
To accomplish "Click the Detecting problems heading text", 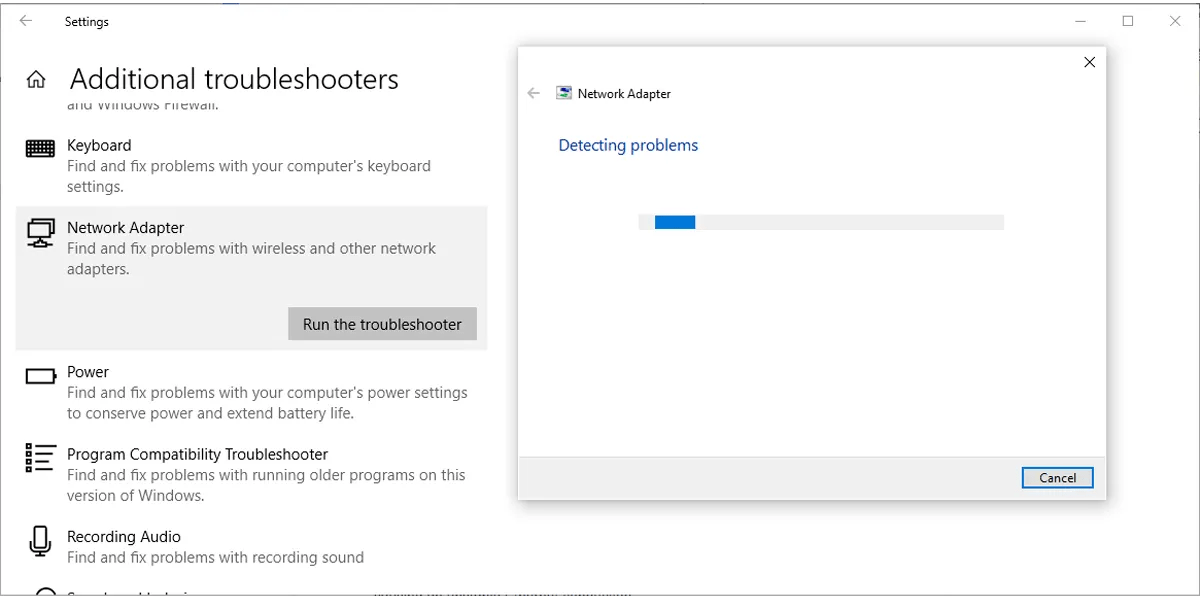I will click(x=628, y=145).
